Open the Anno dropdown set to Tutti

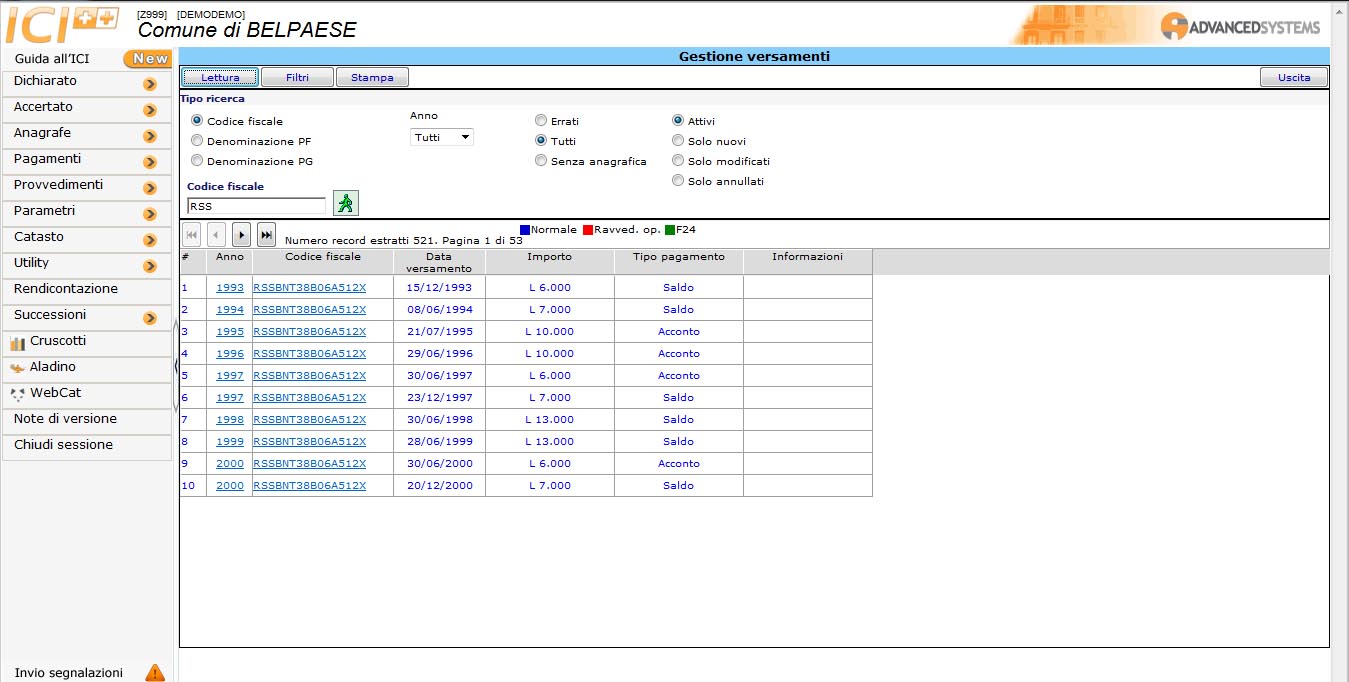click(x=442, y=137)
